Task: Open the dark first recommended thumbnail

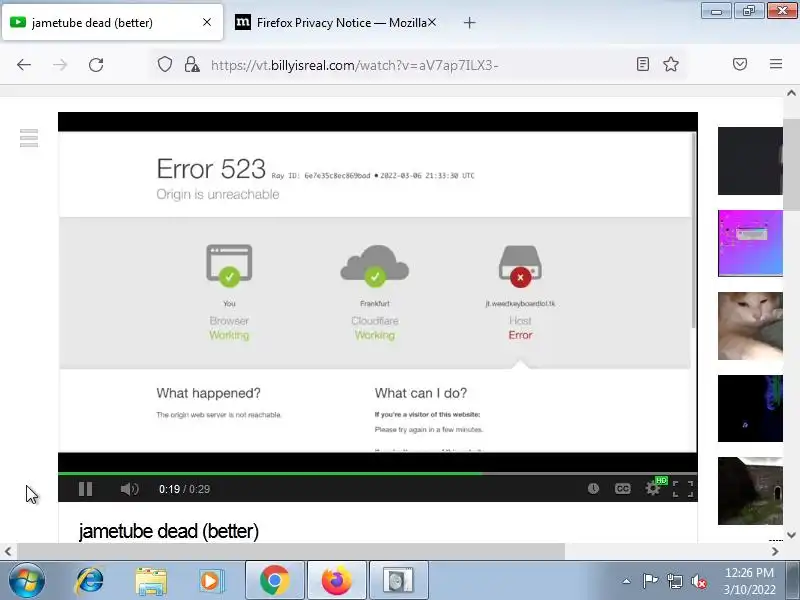Action: click(x=750, y=161)
